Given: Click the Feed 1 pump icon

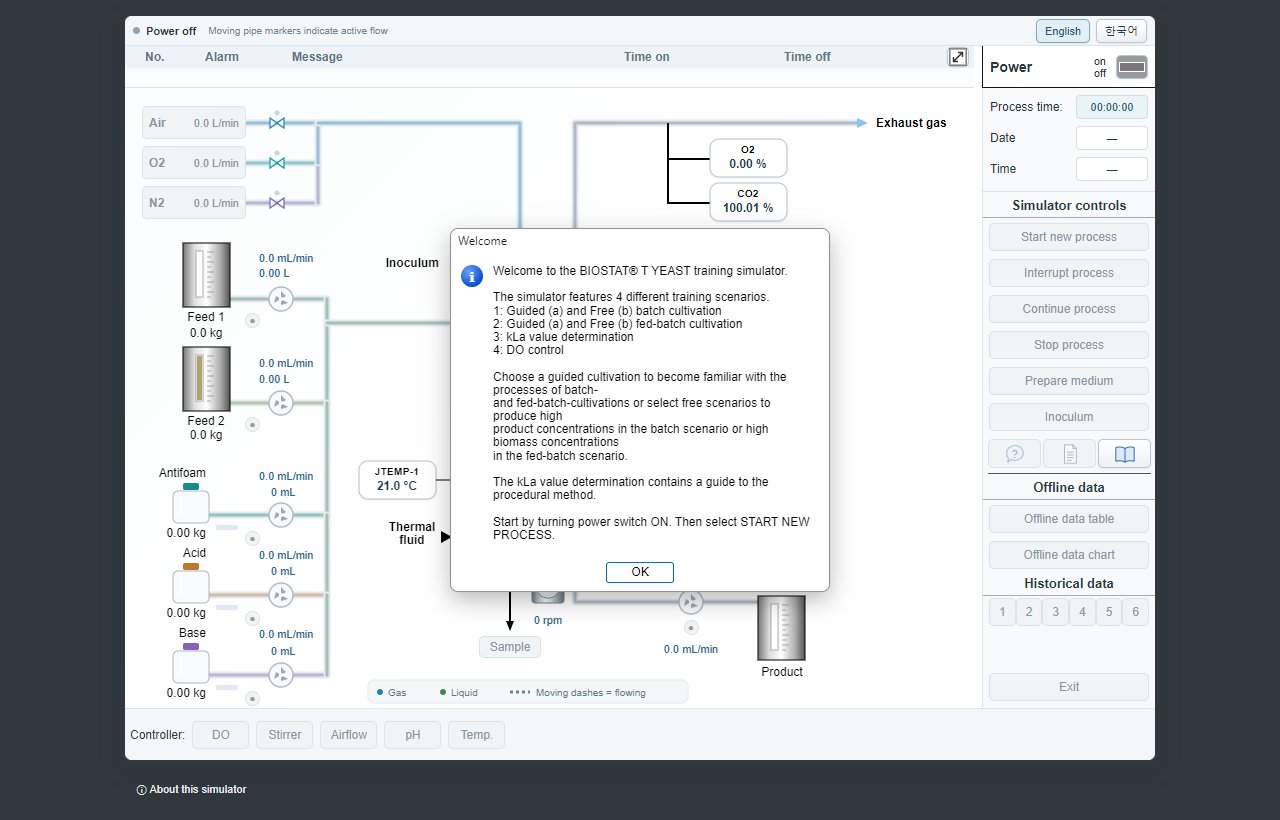Looking at the screenshot, I should (281, 298).
